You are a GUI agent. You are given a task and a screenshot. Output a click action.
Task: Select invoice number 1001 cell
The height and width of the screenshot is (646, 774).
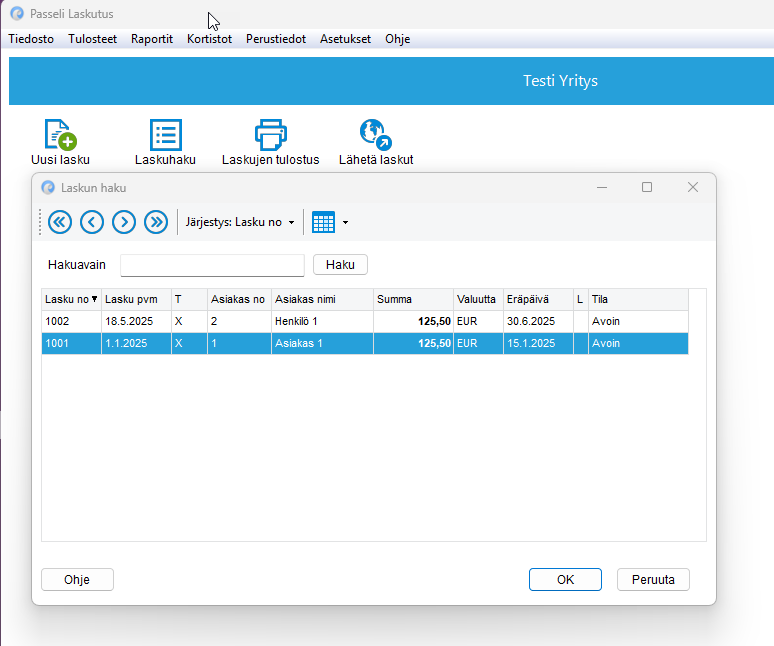[72, 343]
